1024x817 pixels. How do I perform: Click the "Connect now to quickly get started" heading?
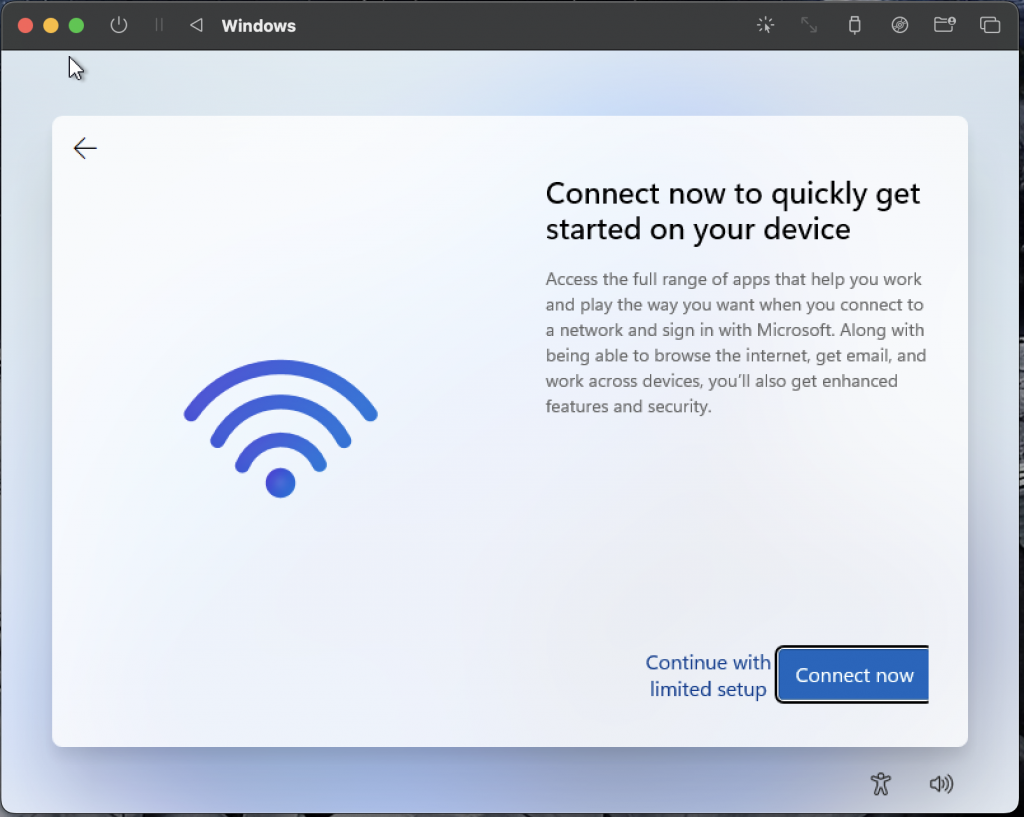(x=732, y=211)
